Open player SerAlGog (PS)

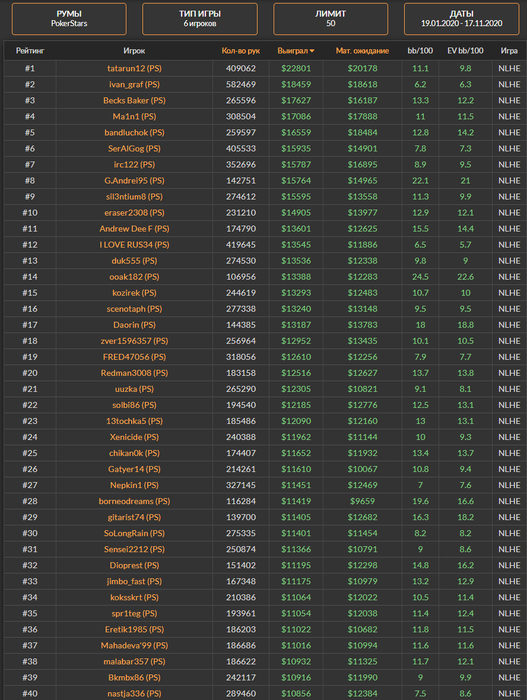click(x=134, y=149)
